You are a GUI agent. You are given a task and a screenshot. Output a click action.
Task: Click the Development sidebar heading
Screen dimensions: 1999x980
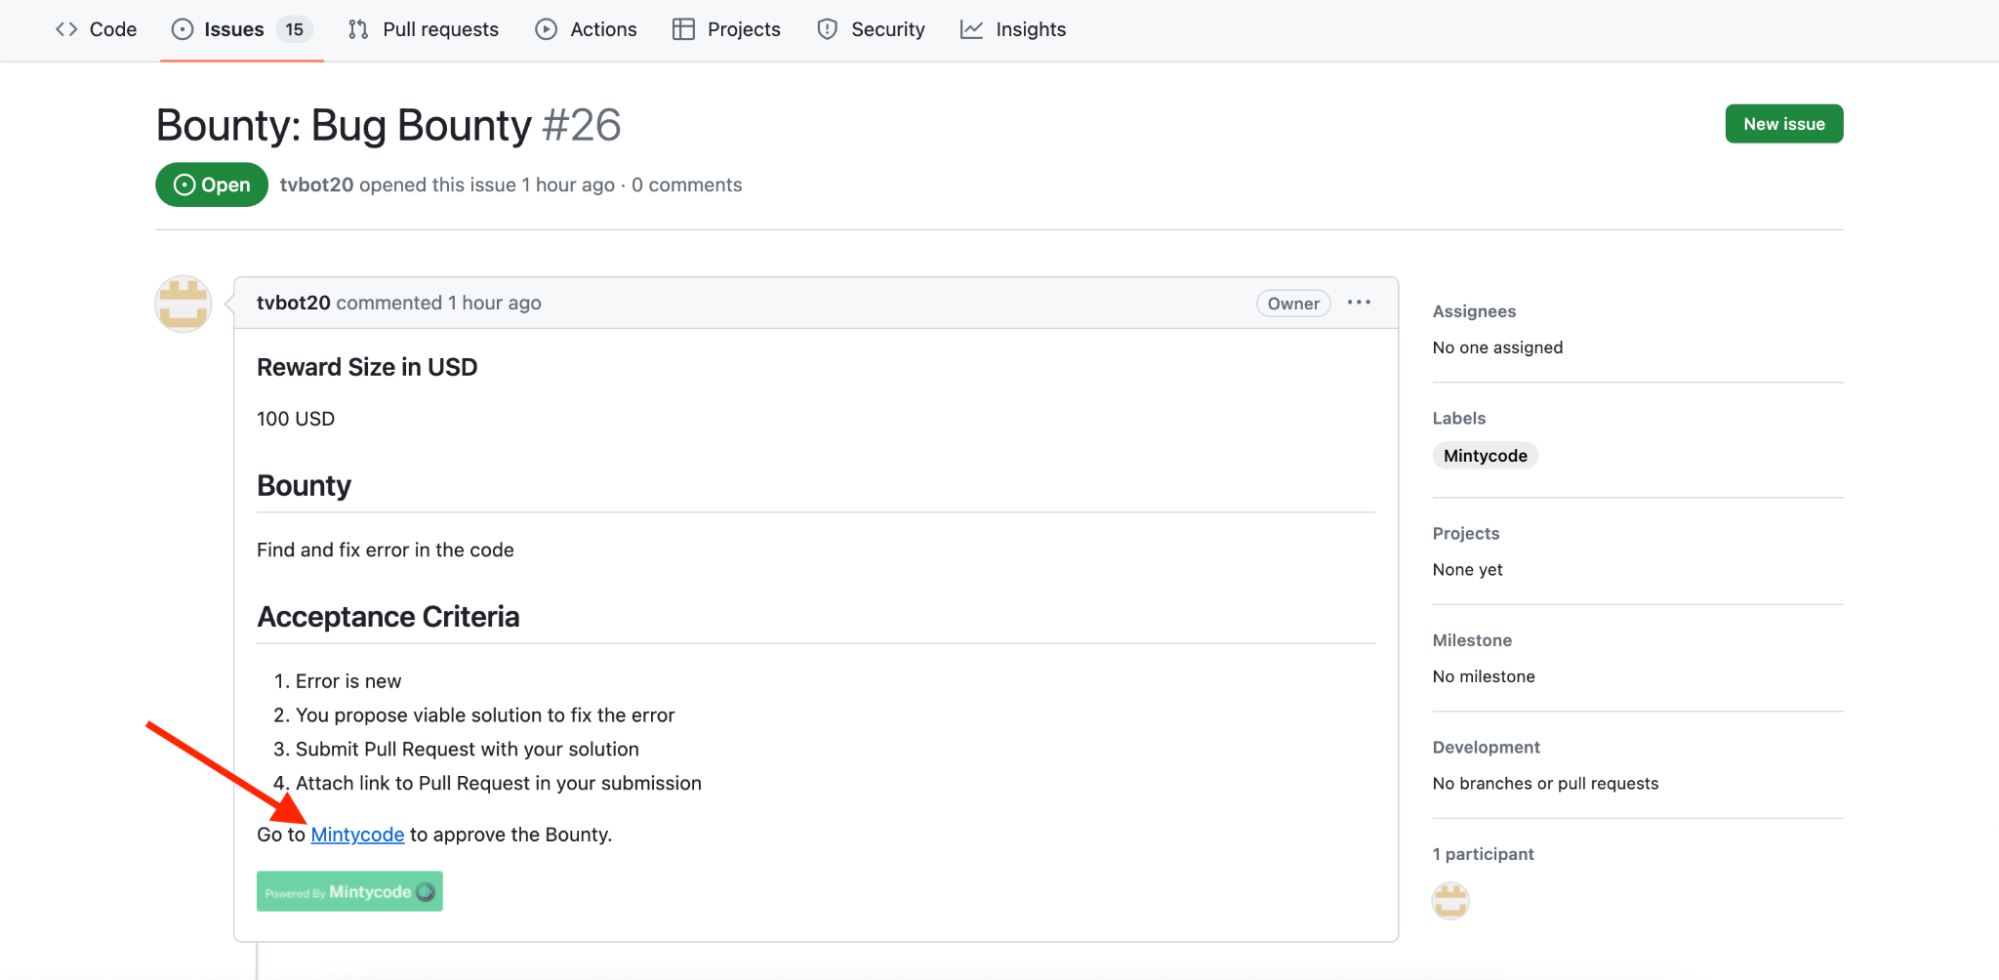pos(1486,748)
